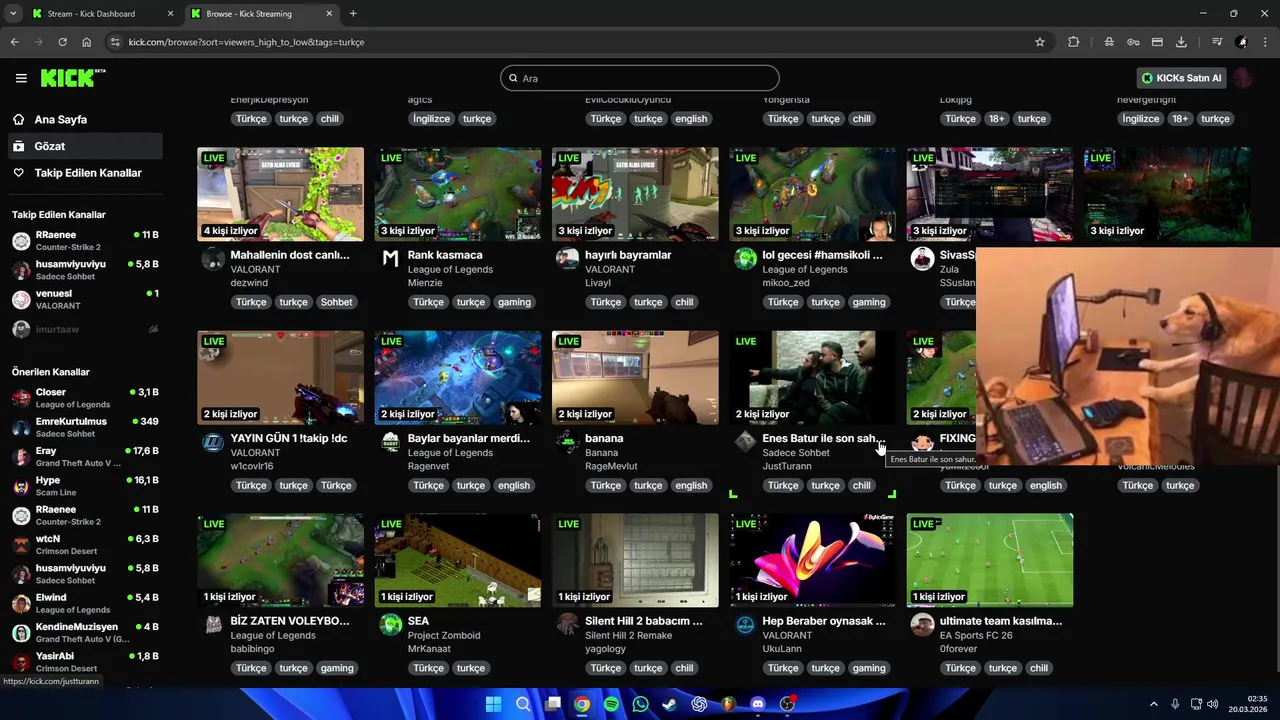
Task: Open the Chrome extensions puzzle icon
Action: pos(1074,42)
